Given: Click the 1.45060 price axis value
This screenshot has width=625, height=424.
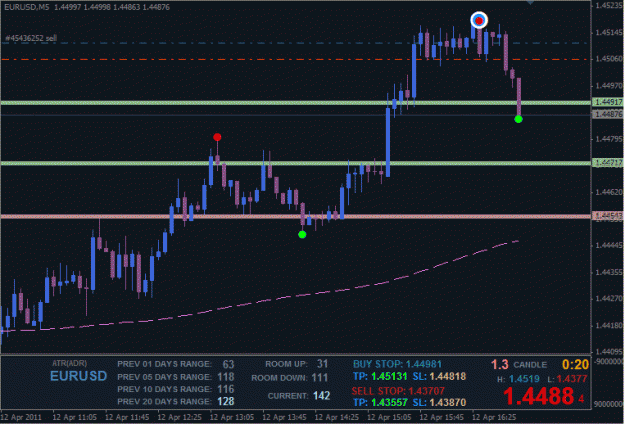Looking at the screenshot, I should [x=609, y=59].
